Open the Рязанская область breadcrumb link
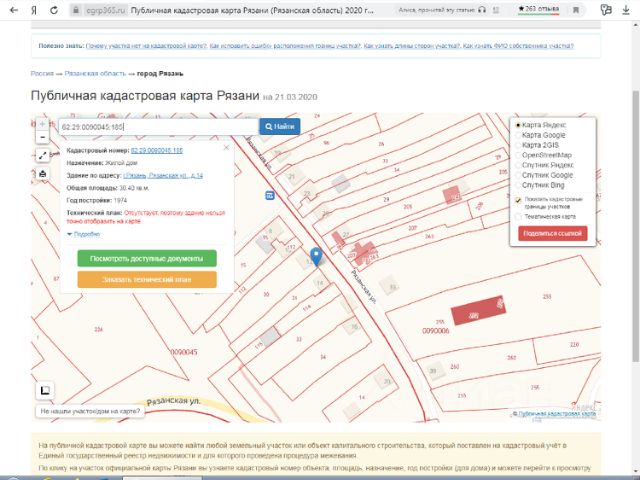 [94, 74]
